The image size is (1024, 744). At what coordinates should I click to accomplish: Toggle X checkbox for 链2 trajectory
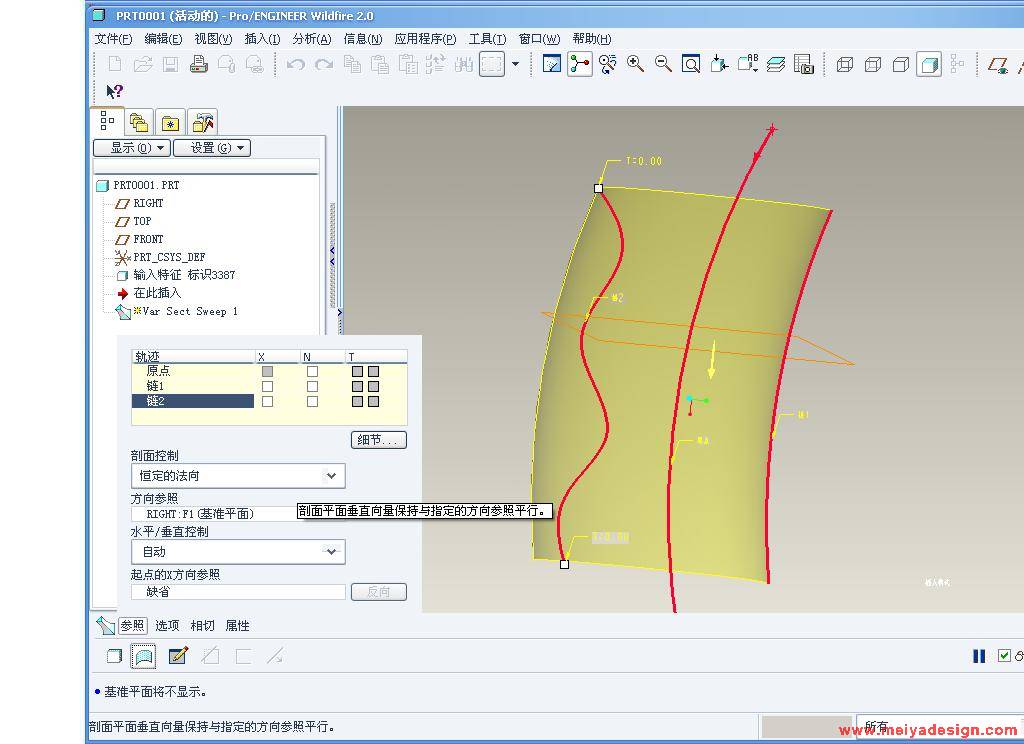point(267,401)
